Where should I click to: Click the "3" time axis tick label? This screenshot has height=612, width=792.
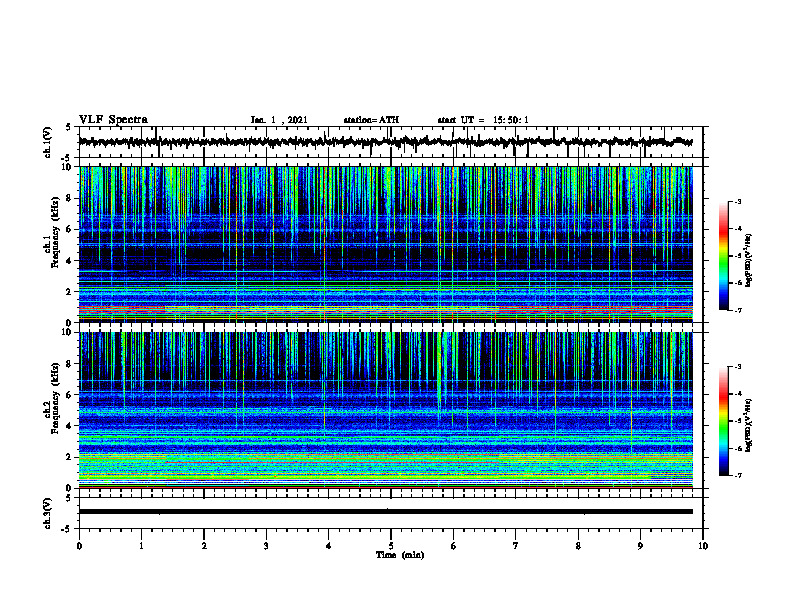pos(266,546)
